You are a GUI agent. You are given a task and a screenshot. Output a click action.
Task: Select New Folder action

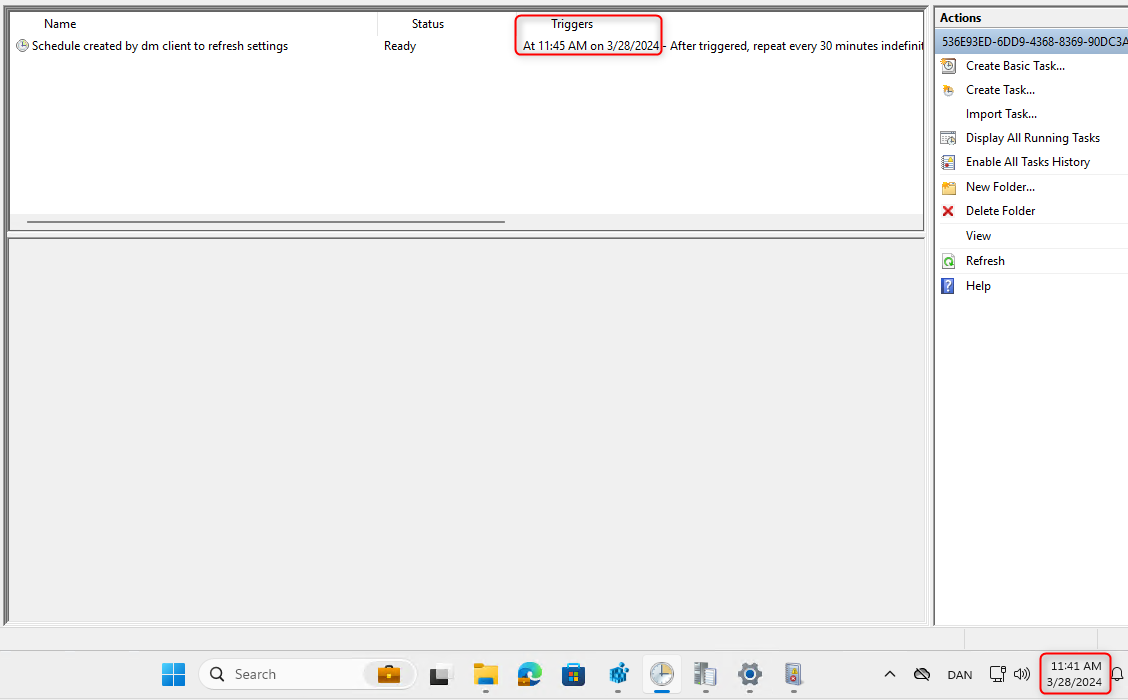click(1000, 187)
